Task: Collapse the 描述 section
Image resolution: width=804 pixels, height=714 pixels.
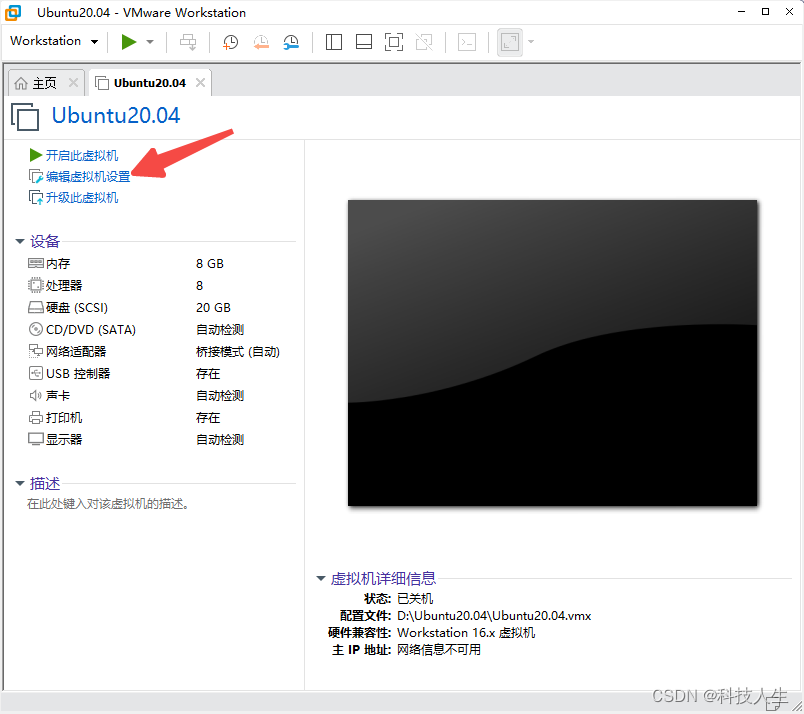Action: pos(20,483)
